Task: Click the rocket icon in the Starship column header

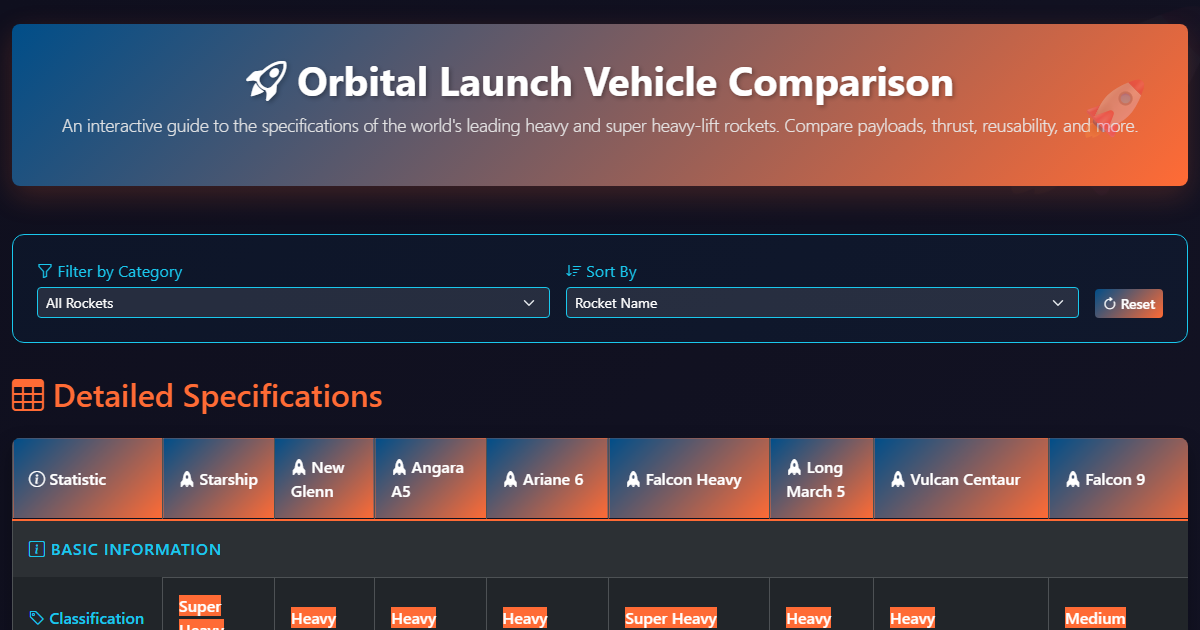Action: click(x=186, y=479)
